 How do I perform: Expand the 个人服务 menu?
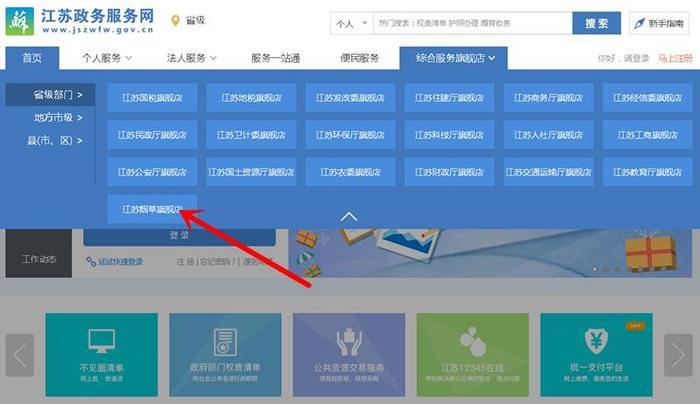click(106, 58)
